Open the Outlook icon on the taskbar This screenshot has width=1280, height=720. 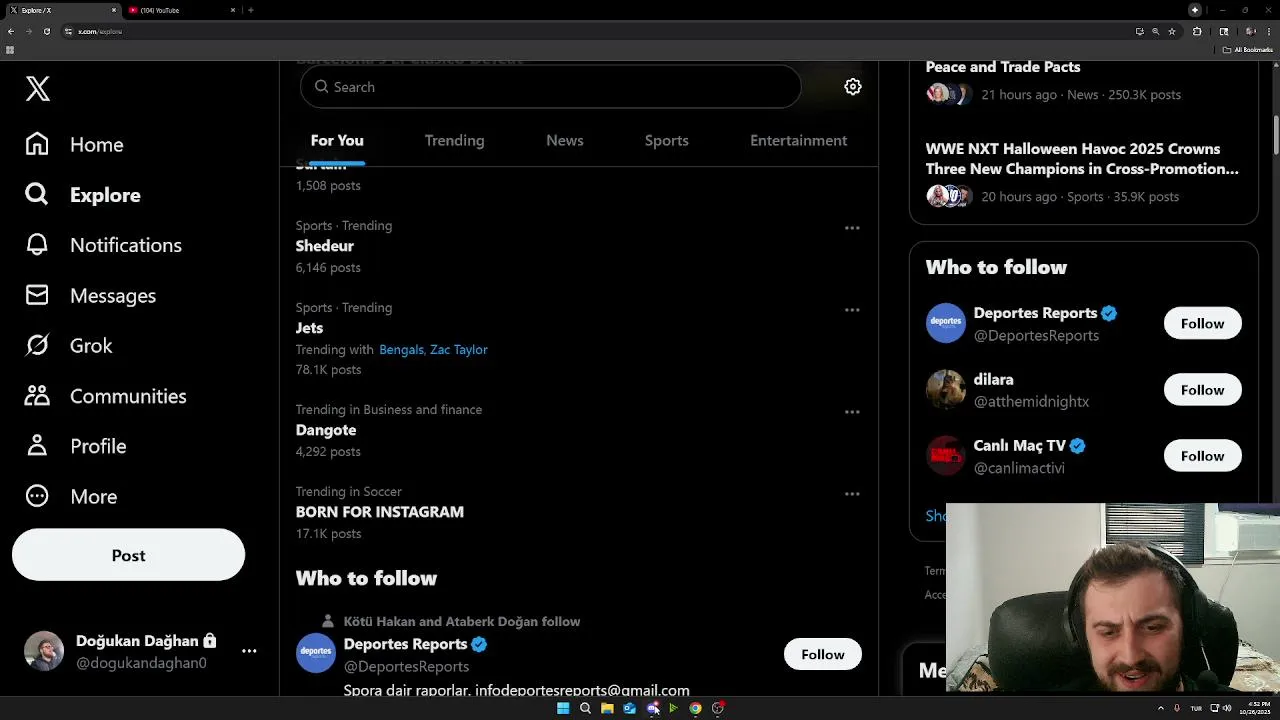629,708
